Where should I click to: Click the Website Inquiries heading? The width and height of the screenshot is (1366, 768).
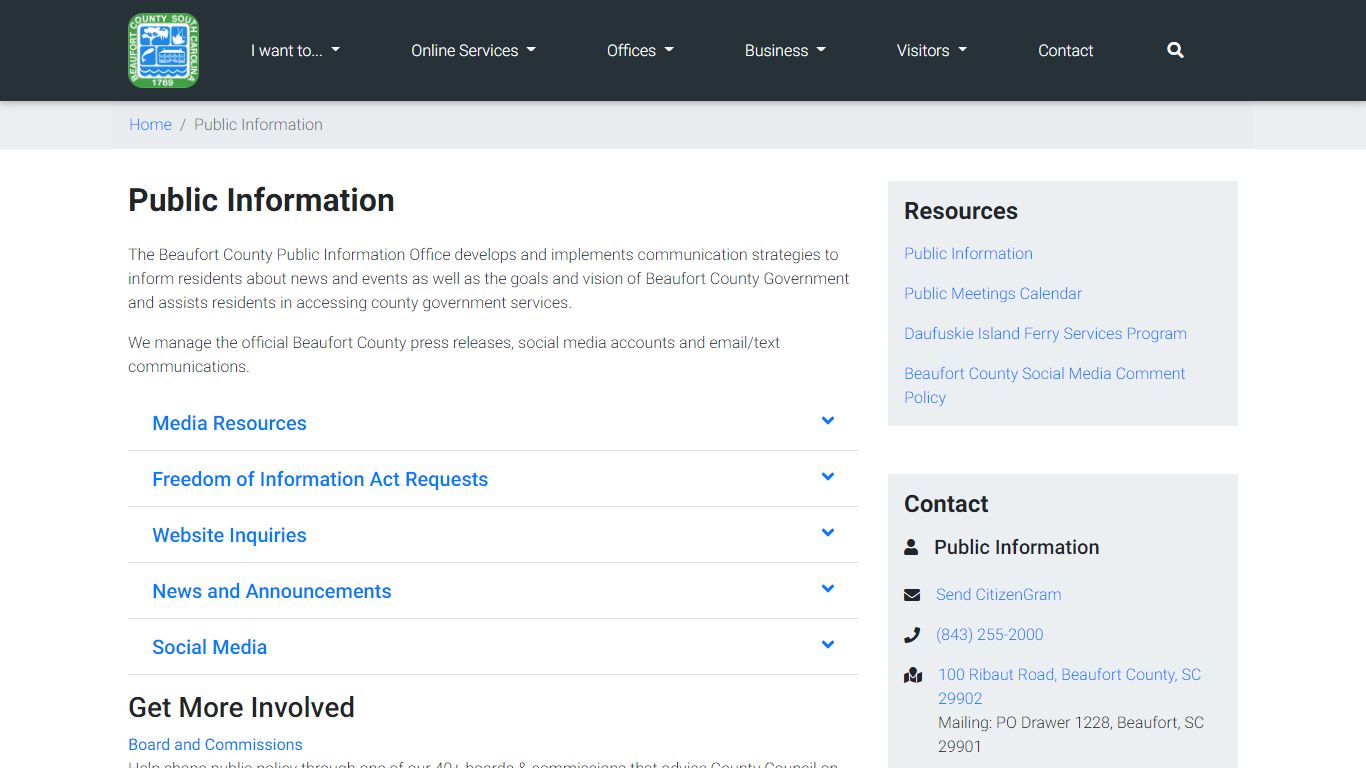point(229,535)
